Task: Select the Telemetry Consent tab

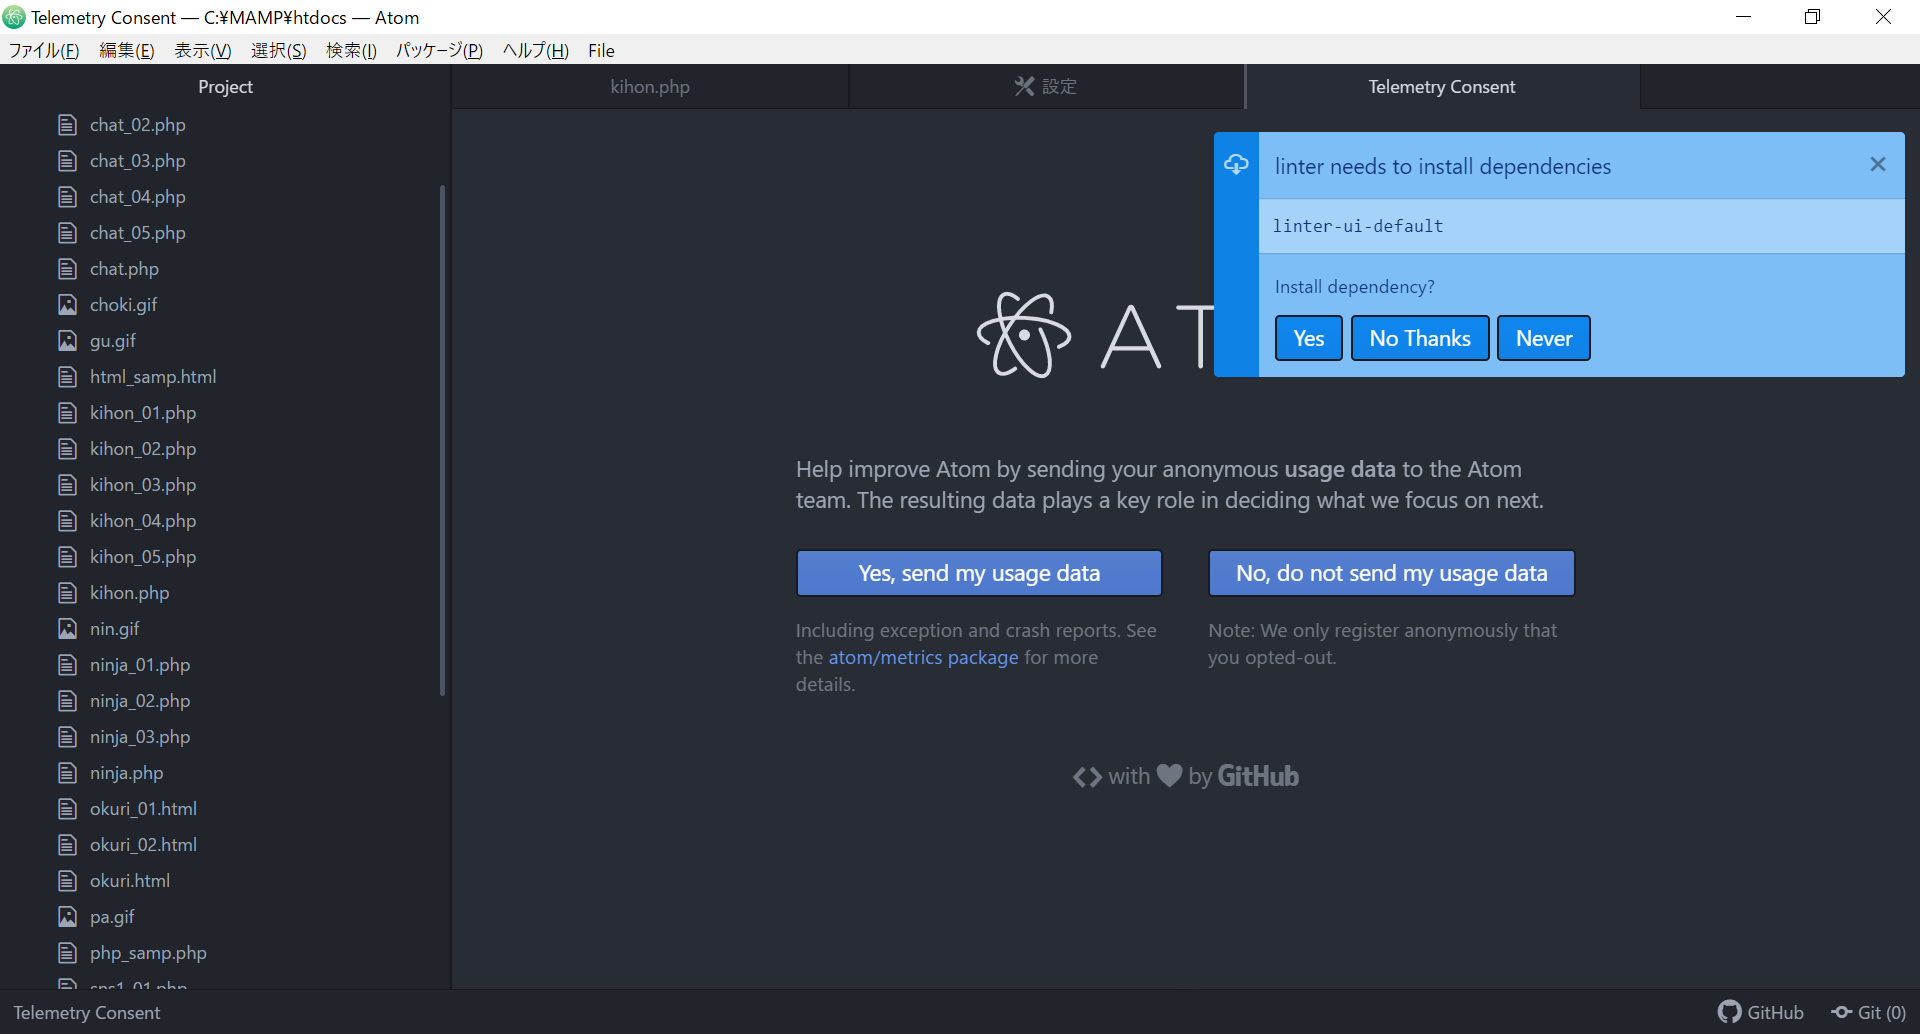Action: 1442,87
